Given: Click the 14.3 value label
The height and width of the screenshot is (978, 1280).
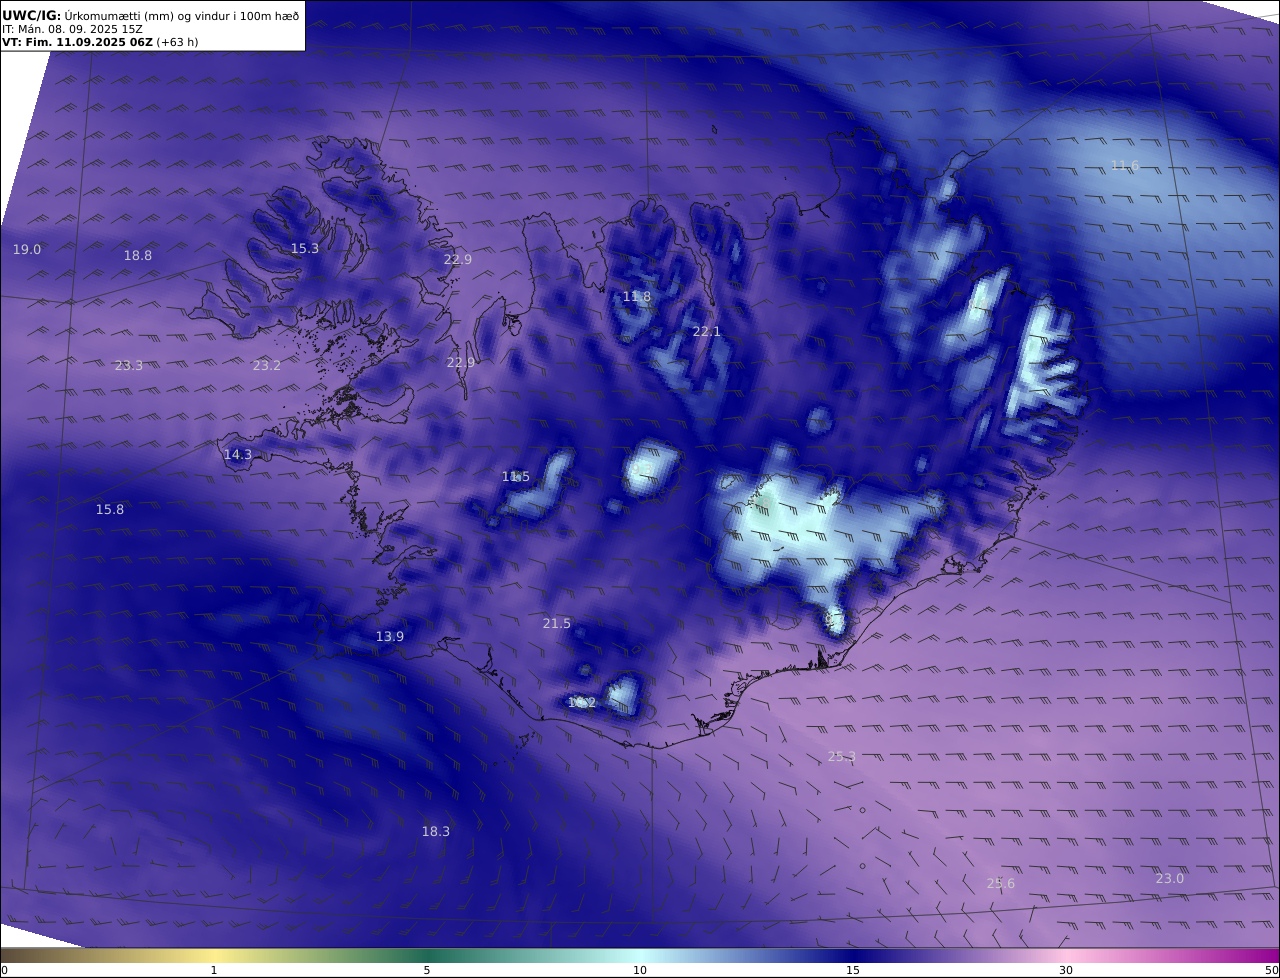Looking at the screenshot, I should [238, 455].
